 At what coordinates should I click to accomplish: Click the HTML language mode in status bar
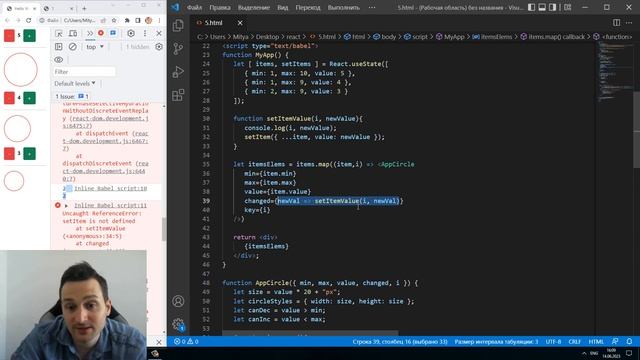pyautogui.click(x=596, y=341)
